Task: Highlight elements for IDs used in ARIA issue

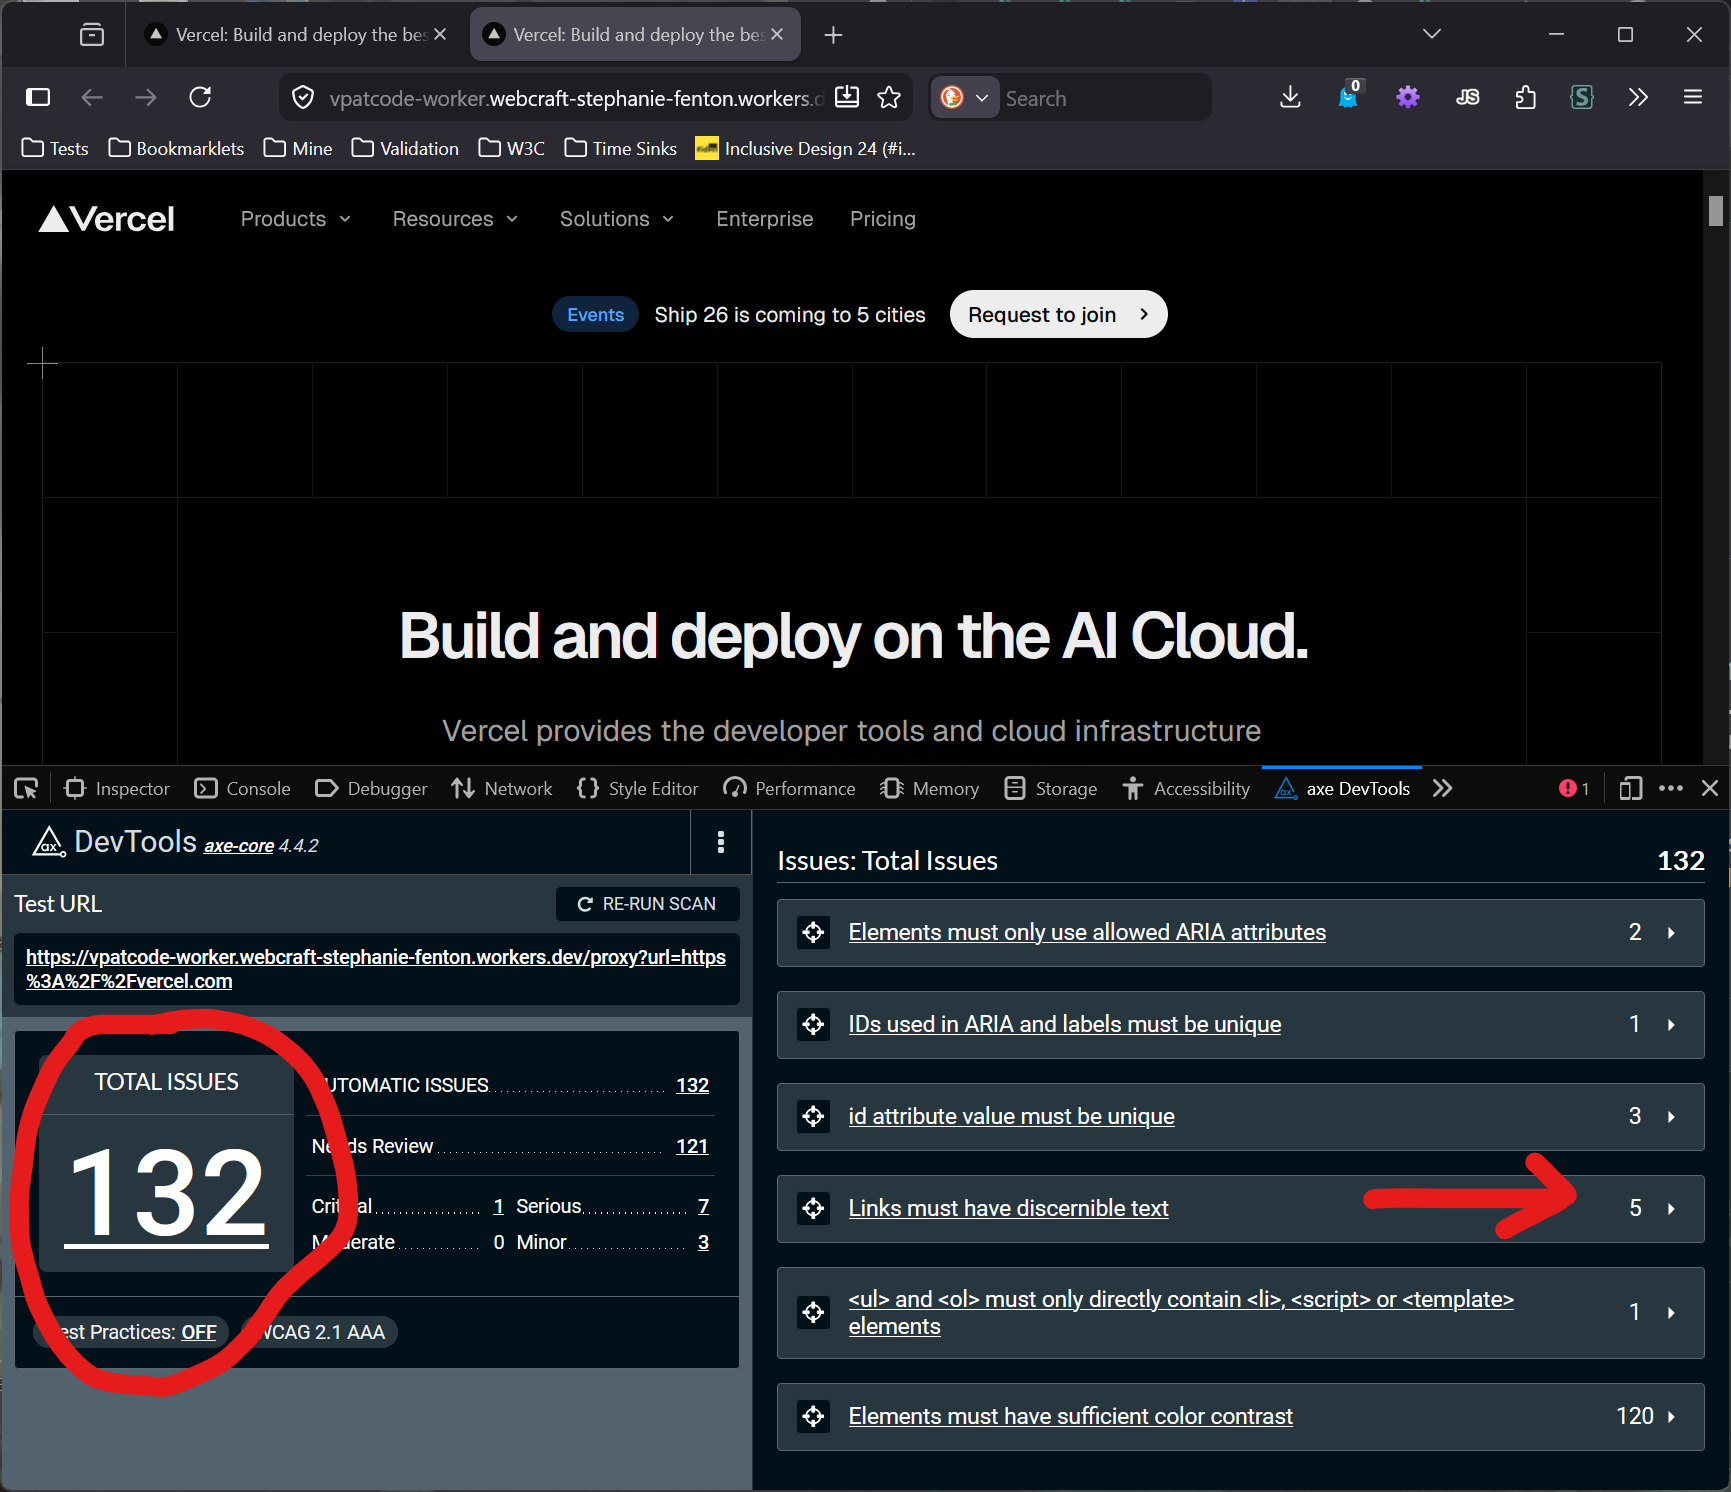Action: tap(813, 1025)
